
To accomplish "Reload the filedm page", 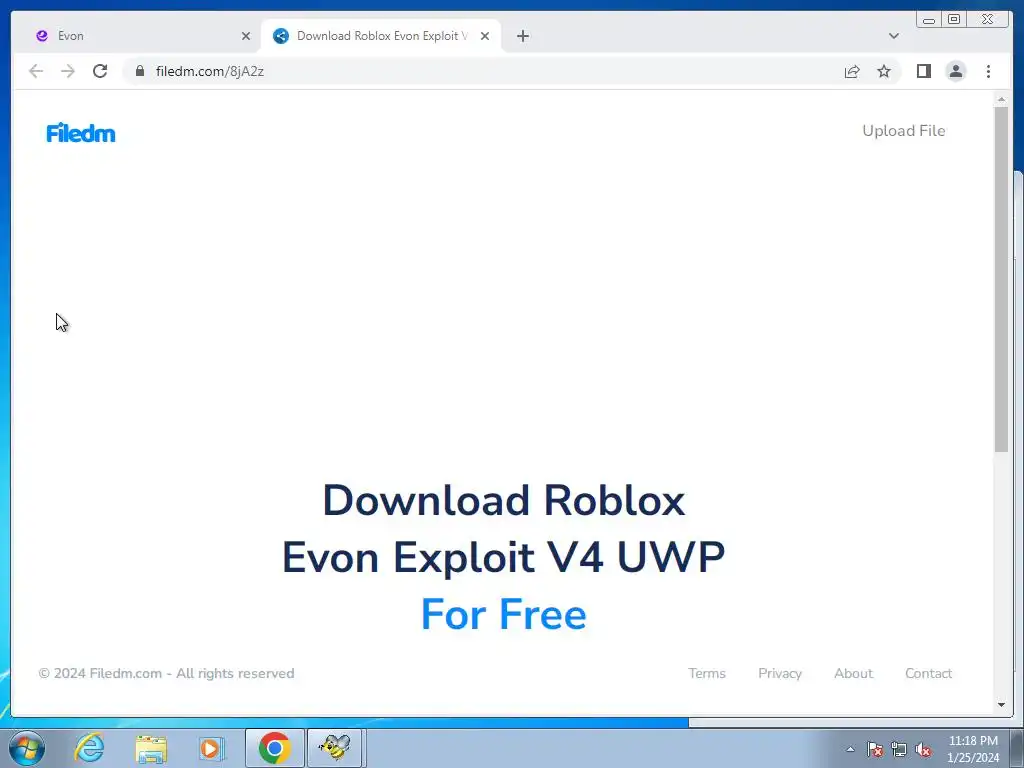I will coord(100,71).
